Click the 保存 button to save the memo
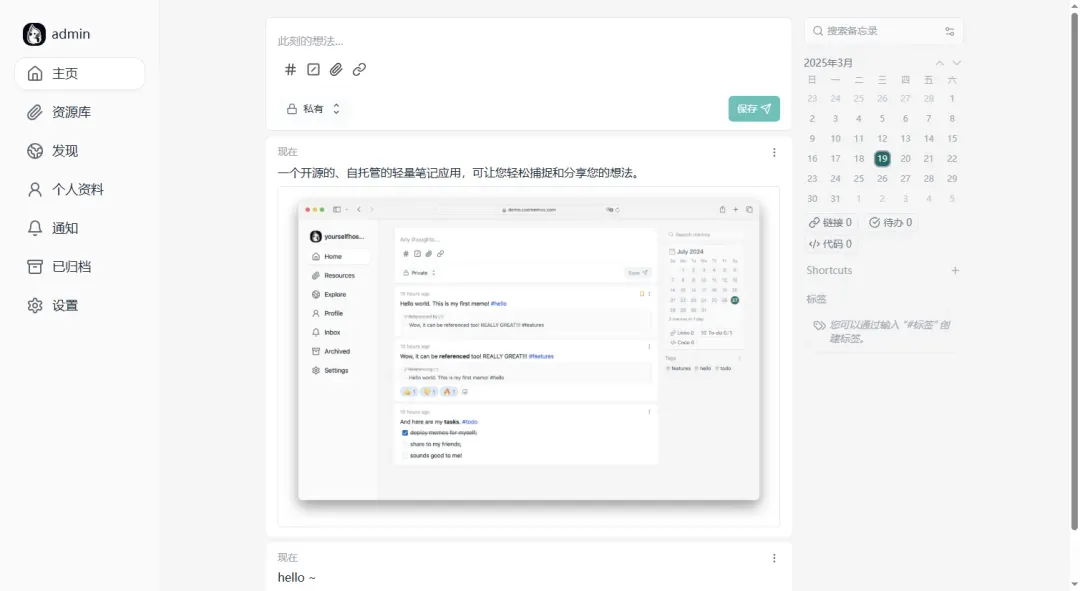Viewport: 1080px width, 591px height. [x=753, y=108]
